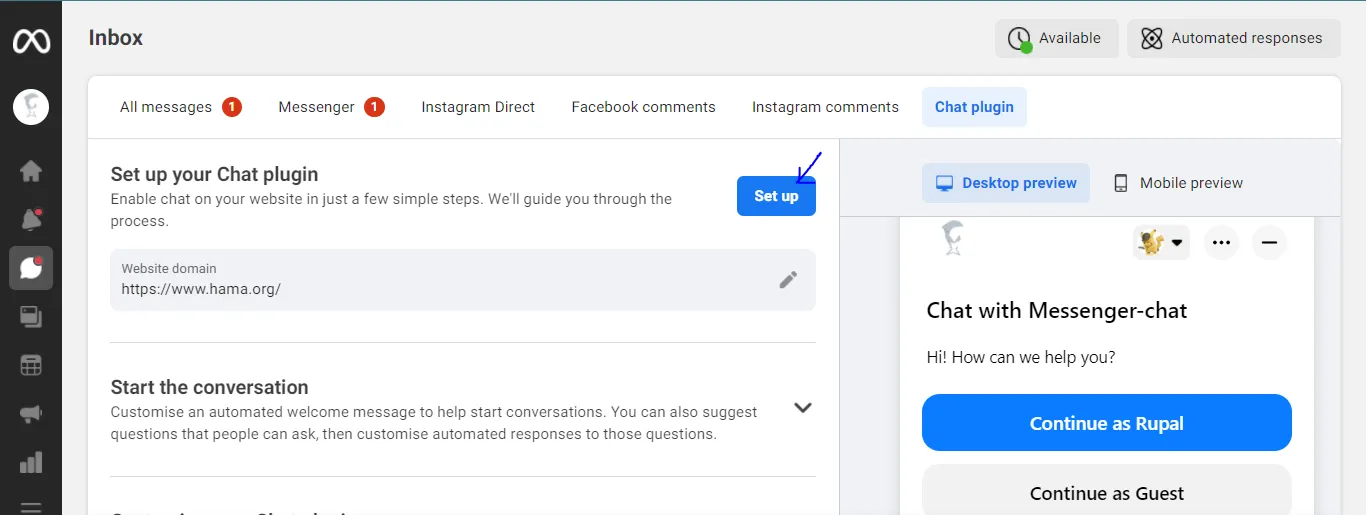
Task: Minimize the chat preview window
Action: point(1269,242)
